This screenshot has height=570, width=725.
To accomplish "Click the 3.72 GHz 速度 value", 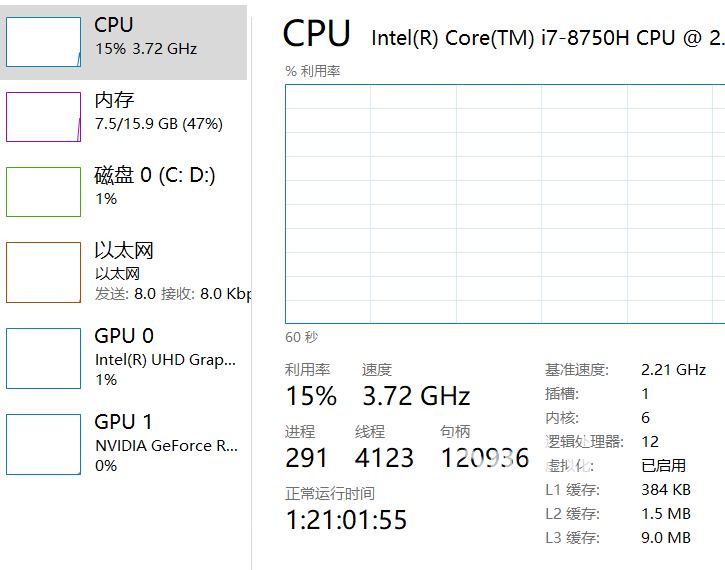I will tap(416, 396).
